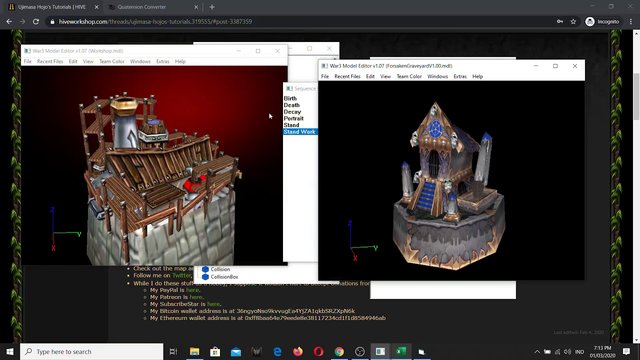Open Edit menu in ForsakenGraveyard window
This screenshot has height=360, width=640.
click(370, 76)
